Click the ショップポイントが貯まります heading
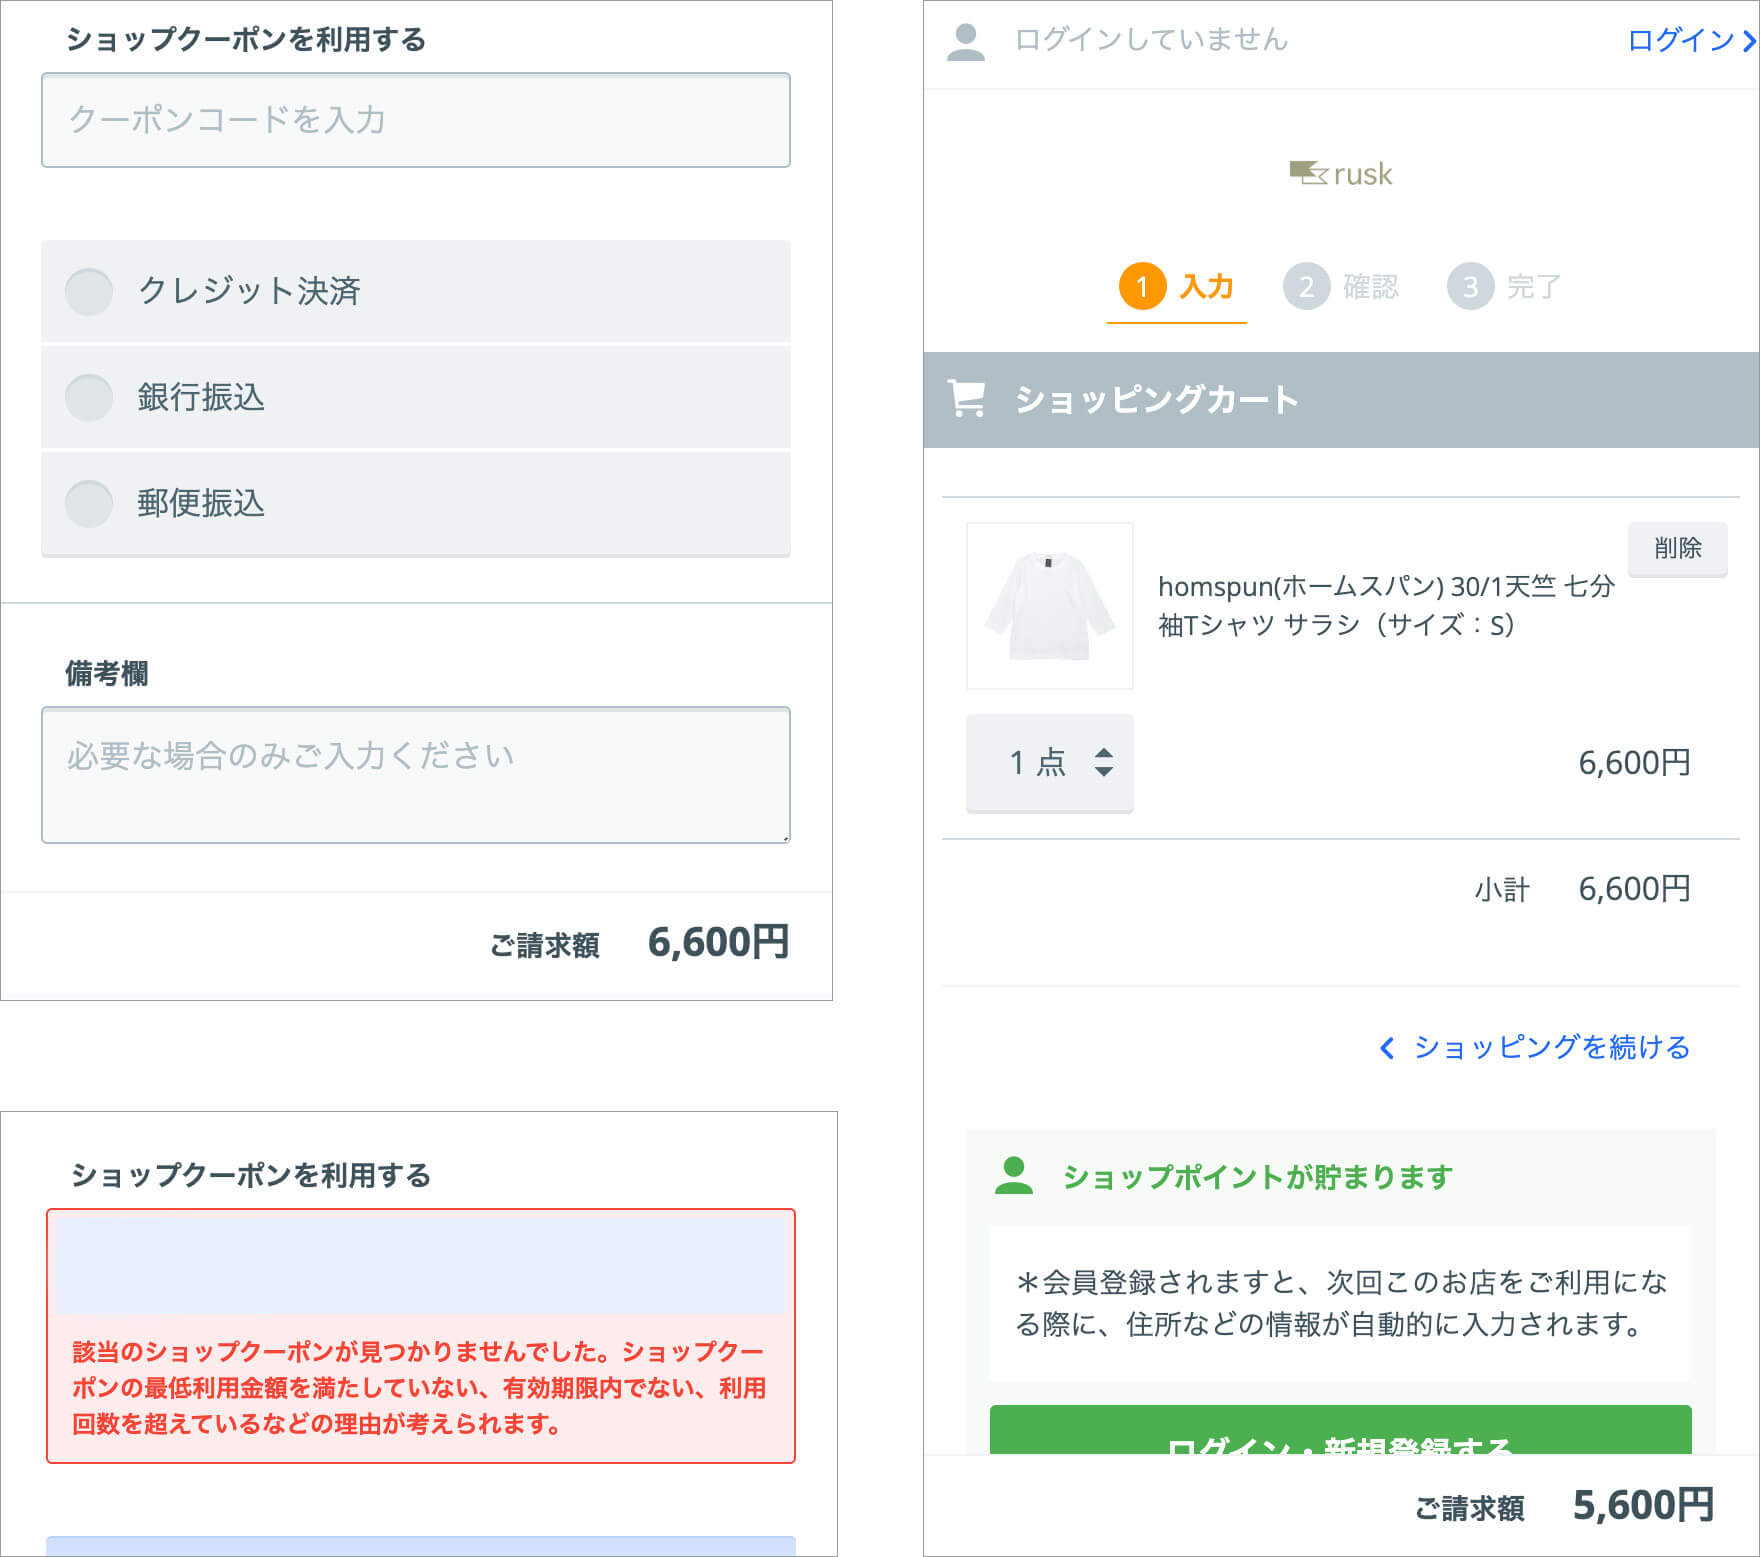The image size is (1760, 1557). [x=1258, y=1177]
